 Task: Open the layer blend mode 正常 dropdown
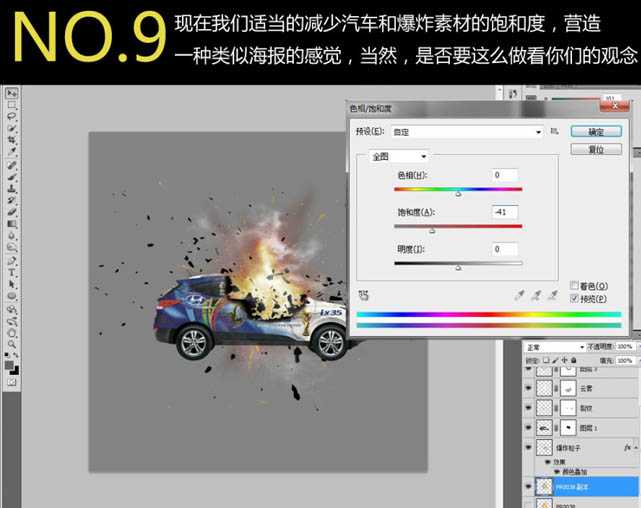[556, 346]
